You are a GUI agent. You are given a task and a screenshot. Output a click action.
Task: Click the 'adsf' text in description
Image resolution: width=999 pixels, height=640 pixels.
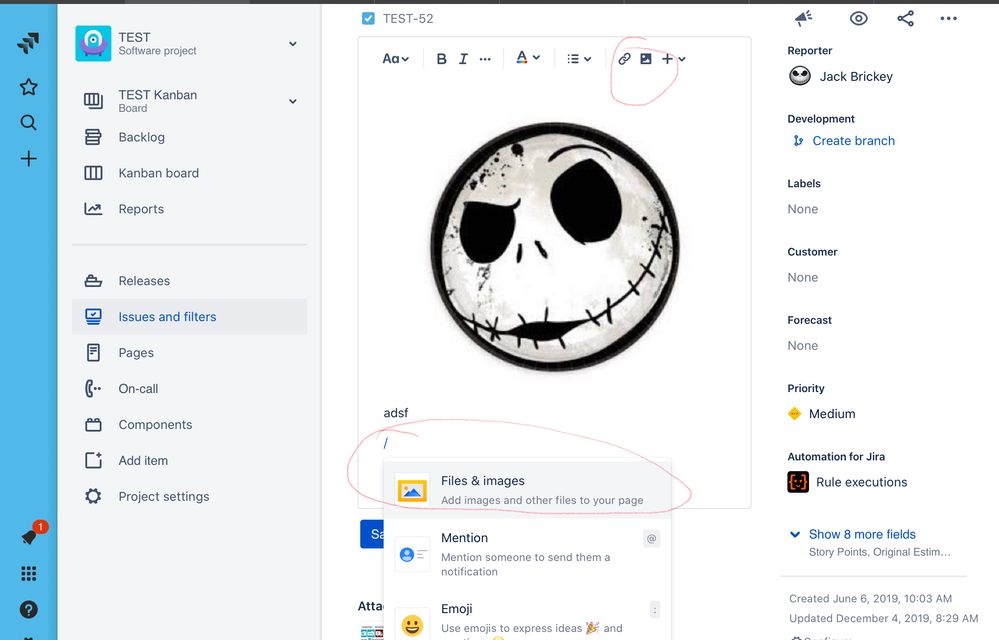click(x=396, y=413)
